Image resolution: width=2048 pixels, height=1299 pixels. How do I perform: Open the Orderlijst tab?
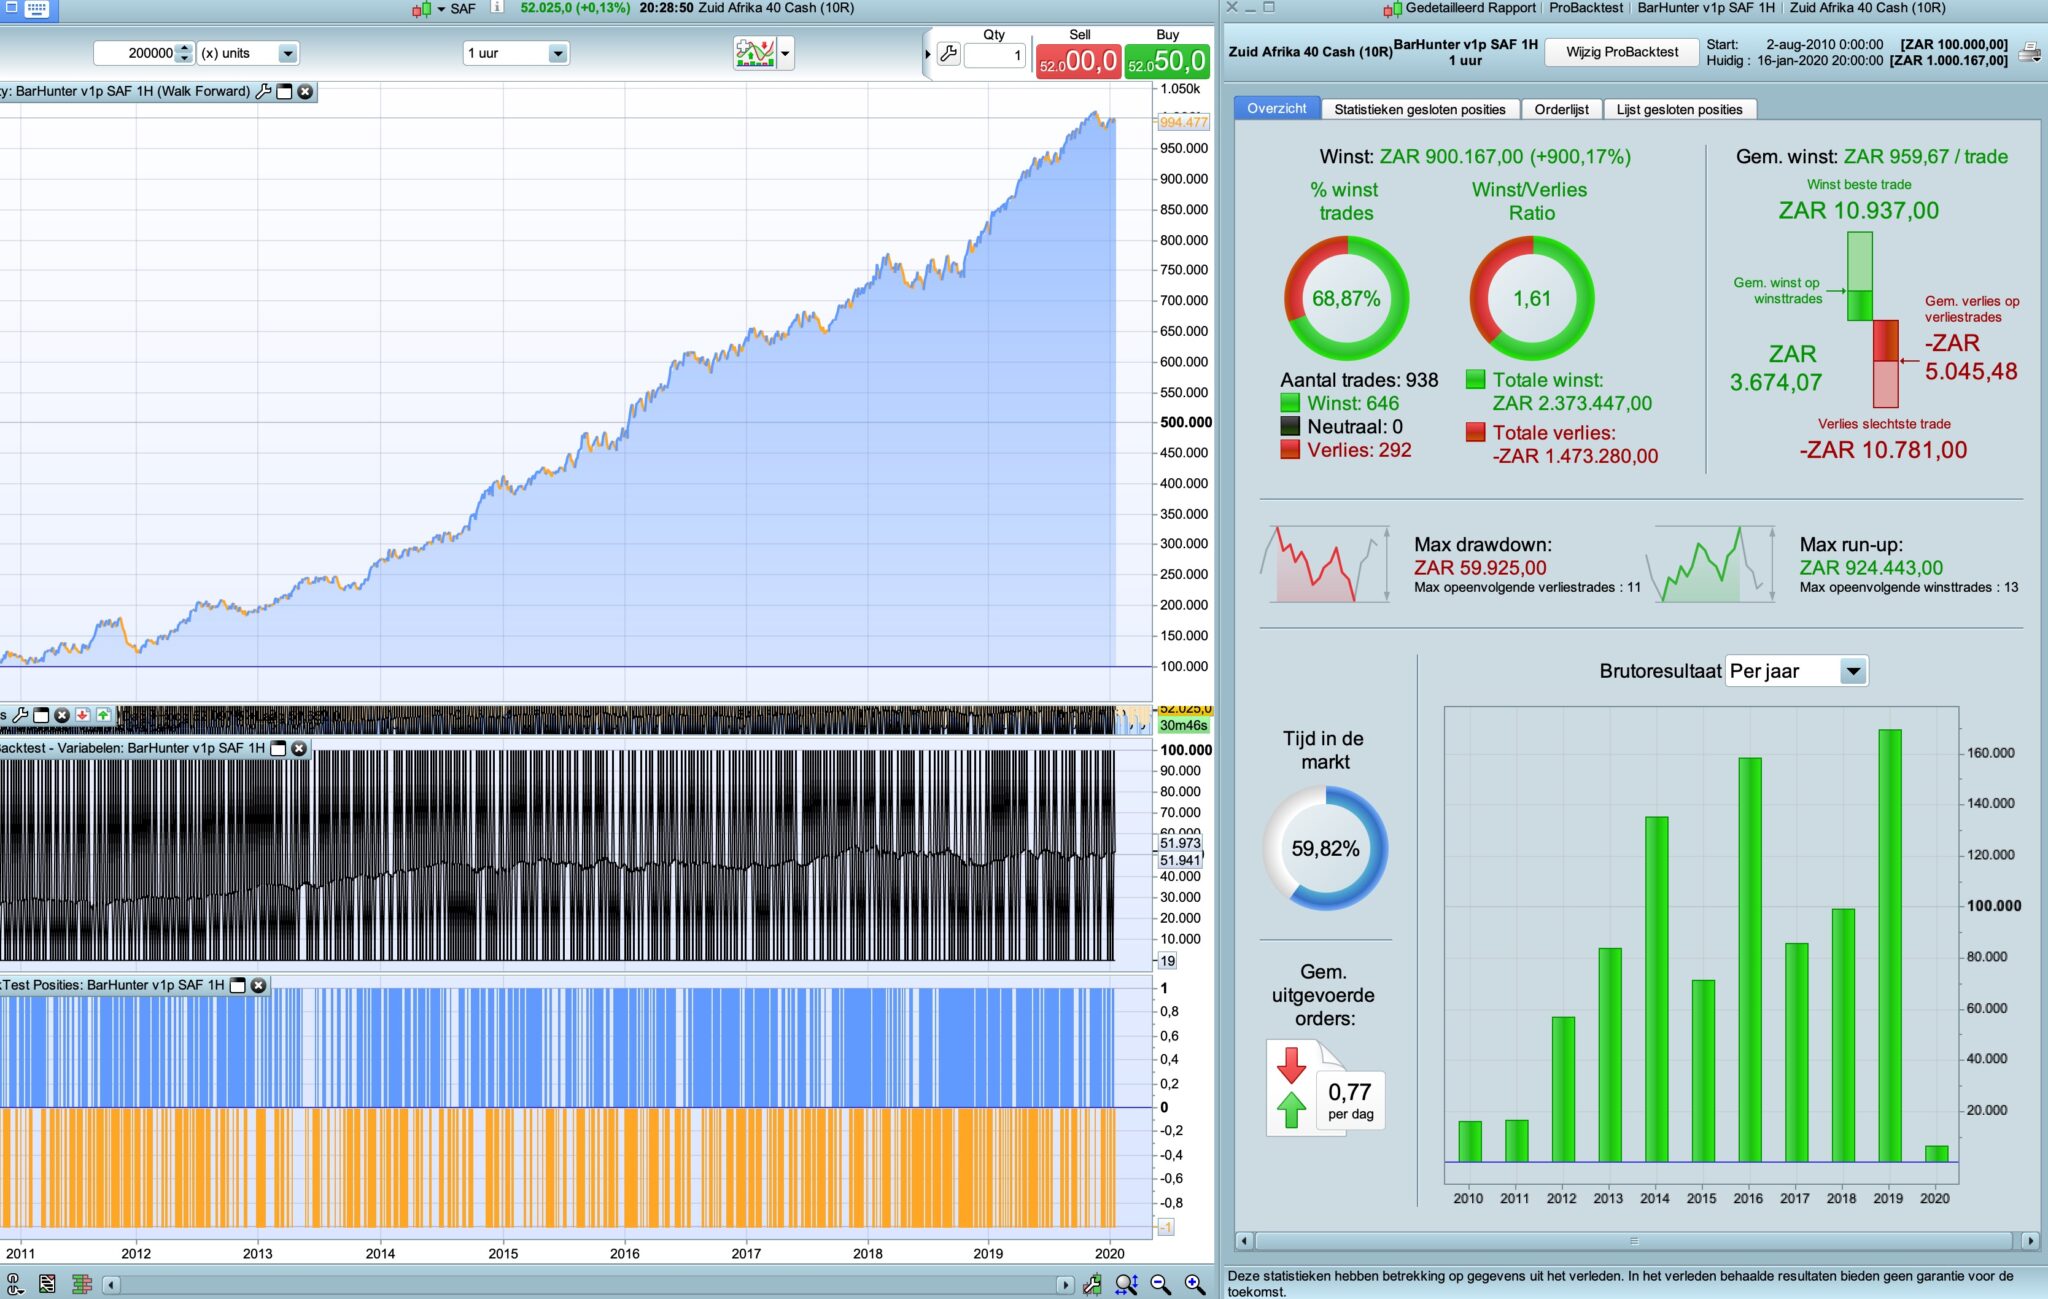[x=1561, y=109]
